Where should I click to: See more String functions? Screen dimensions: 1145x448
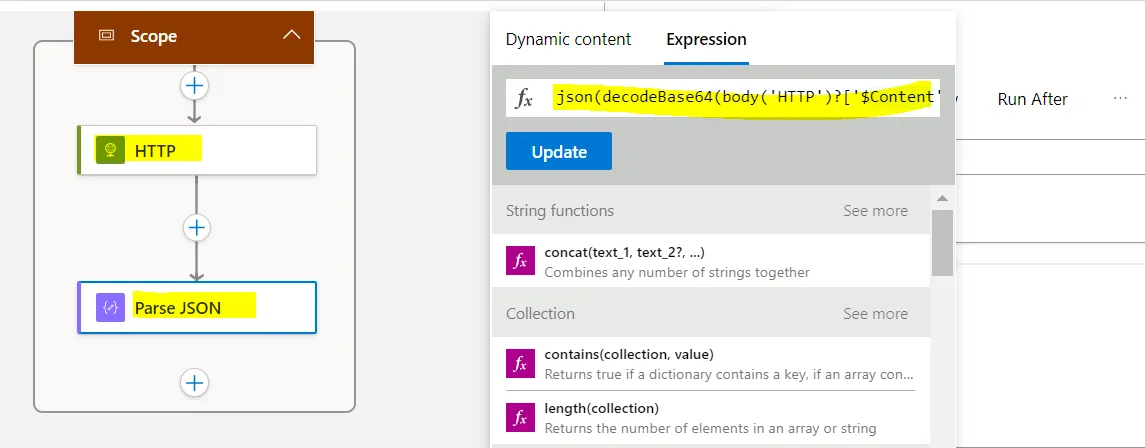click(875, 211)
